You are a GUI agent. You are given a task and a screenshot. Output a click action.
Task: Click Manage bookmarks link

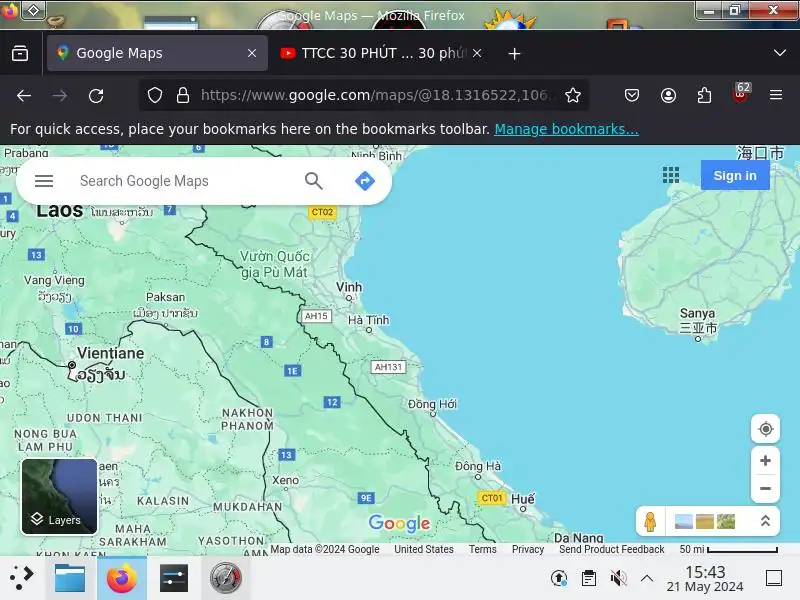click(566, 129)
